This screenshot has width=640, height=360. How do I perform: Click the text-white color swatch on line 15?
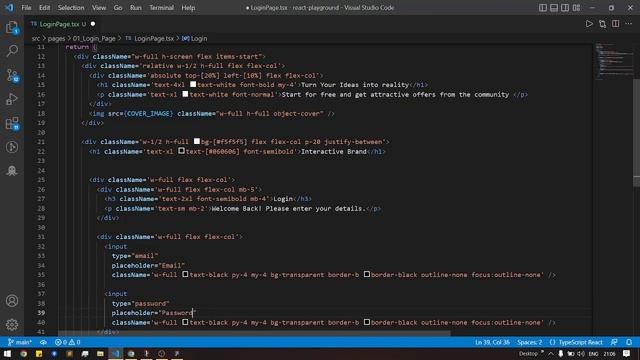coord(193,84)
